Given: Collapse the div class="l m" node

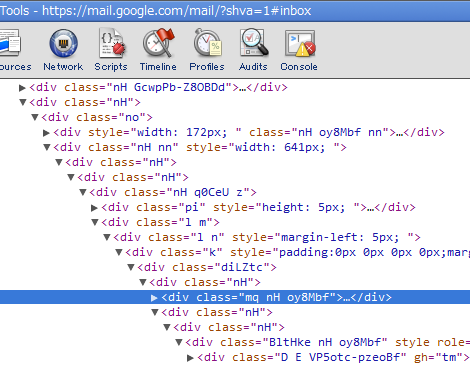Looking at the screenshot, I should pos(95,222).
